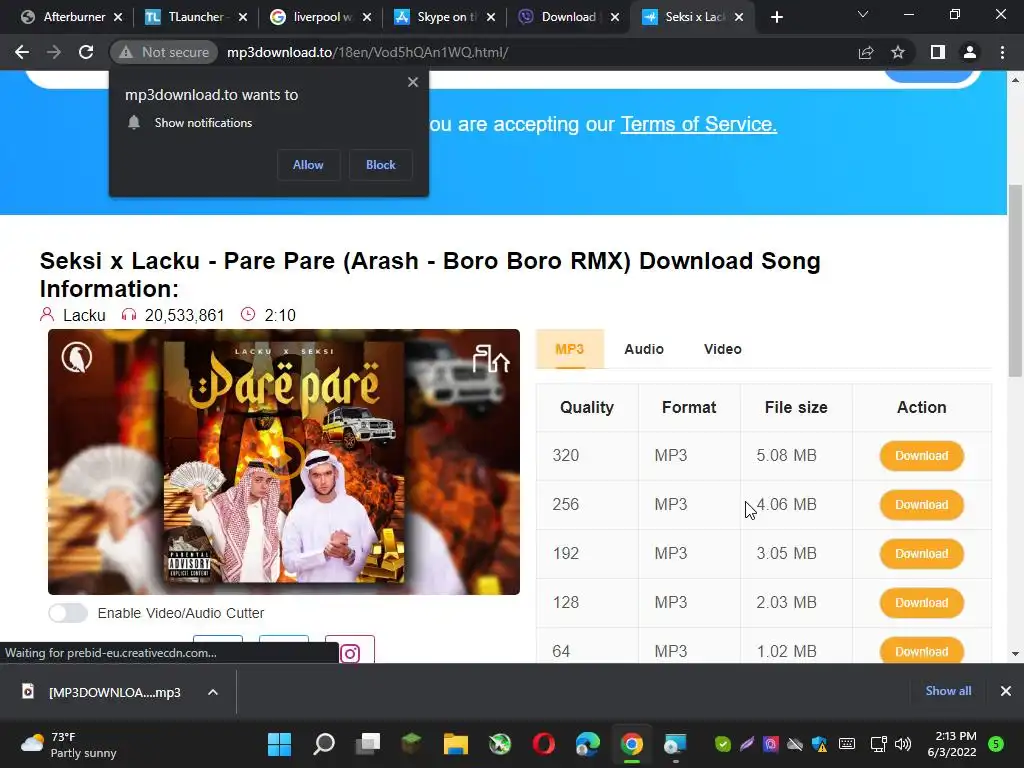Open notification center badge showing 5
Viewport: 1024px width, 768px height.
pos(996,744)
